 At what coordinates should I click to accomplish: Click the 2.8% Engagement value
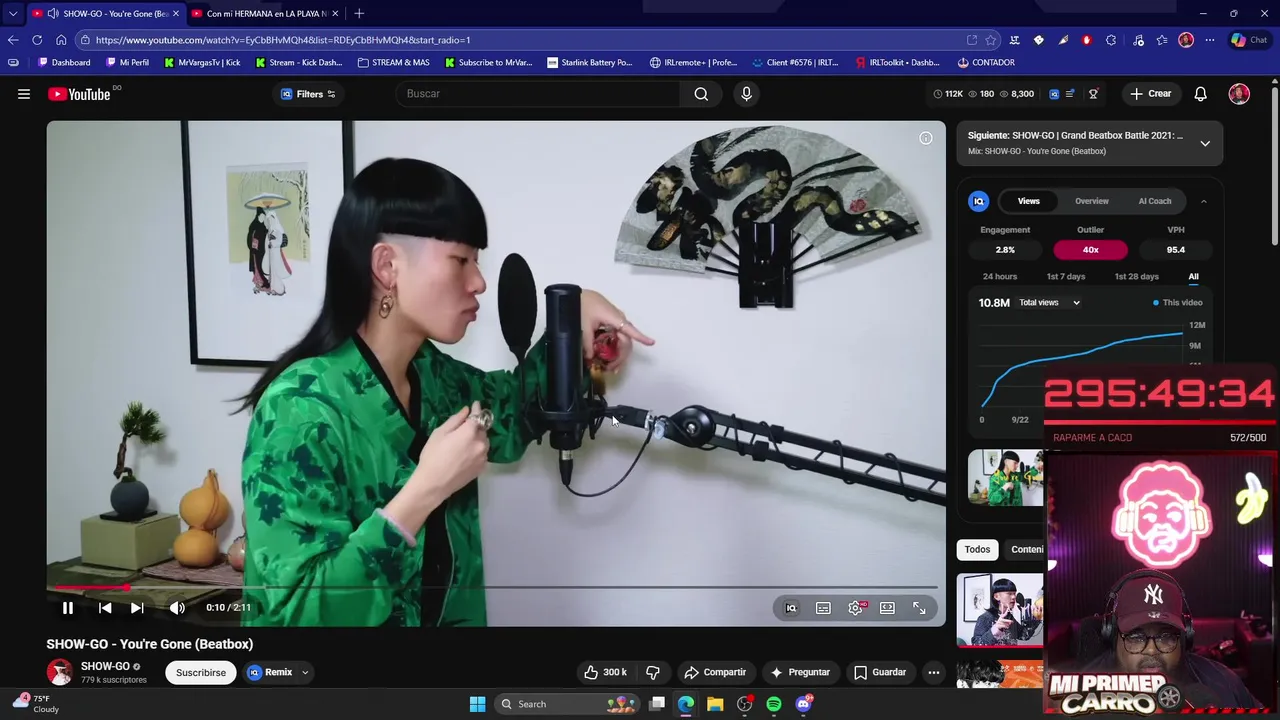click(1005, 250)
